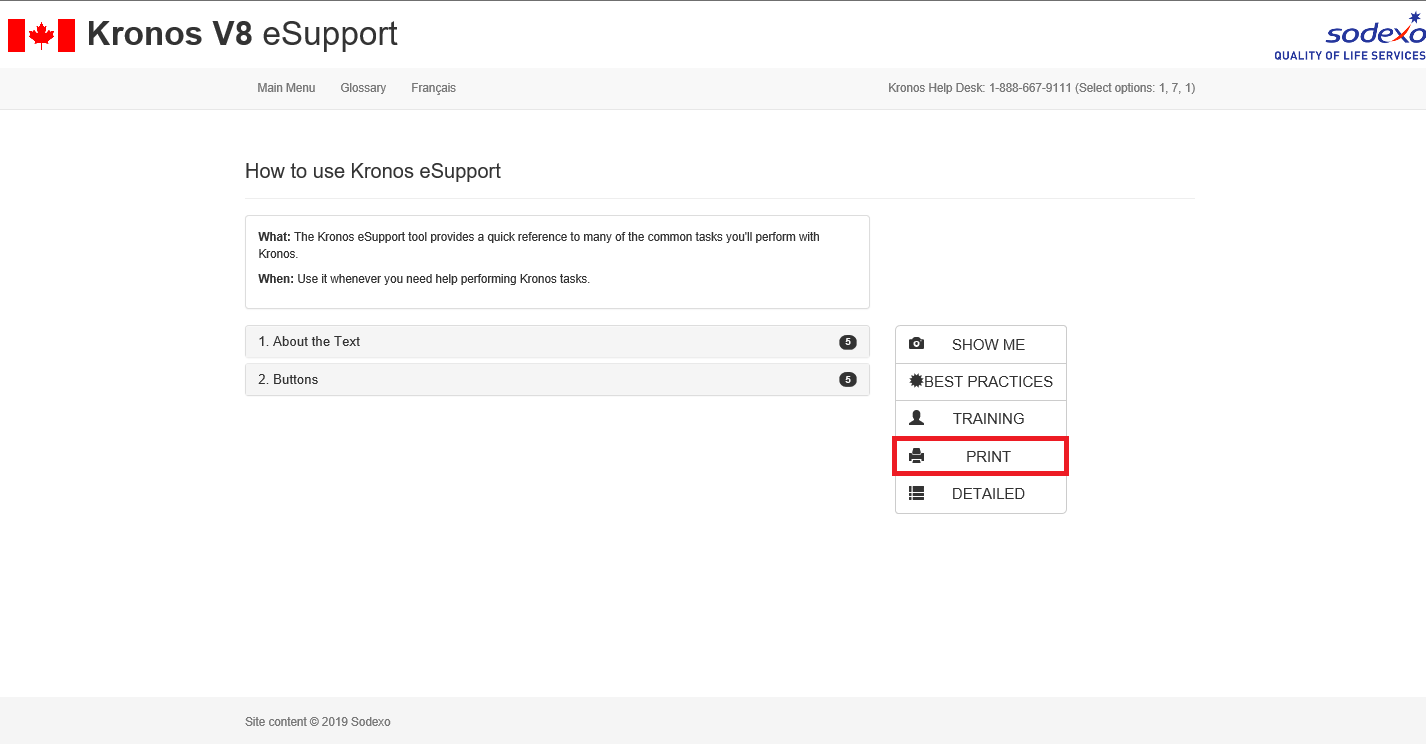
Task: Click the list icon beside DETAILED
Action: 917,492
